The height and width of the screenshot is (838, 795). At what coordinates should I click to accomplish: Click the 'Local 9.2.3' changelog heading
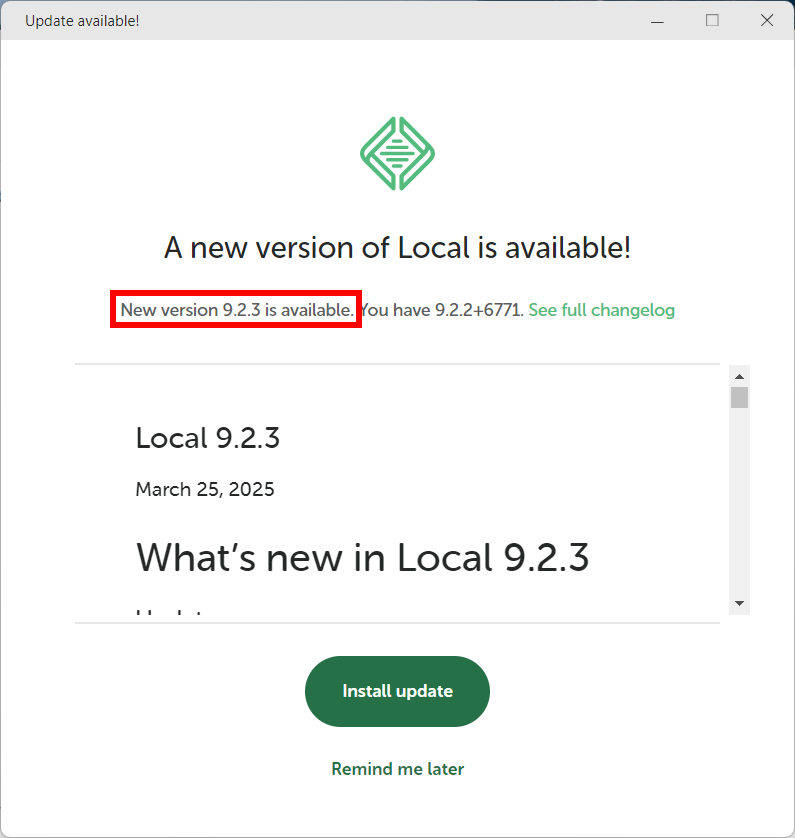[x=208, y=438]
